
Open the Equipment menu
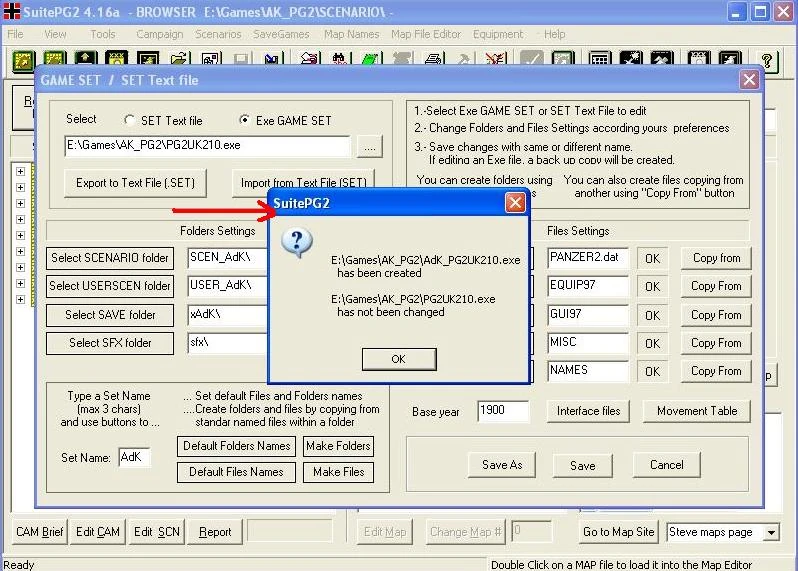point(498,34)
